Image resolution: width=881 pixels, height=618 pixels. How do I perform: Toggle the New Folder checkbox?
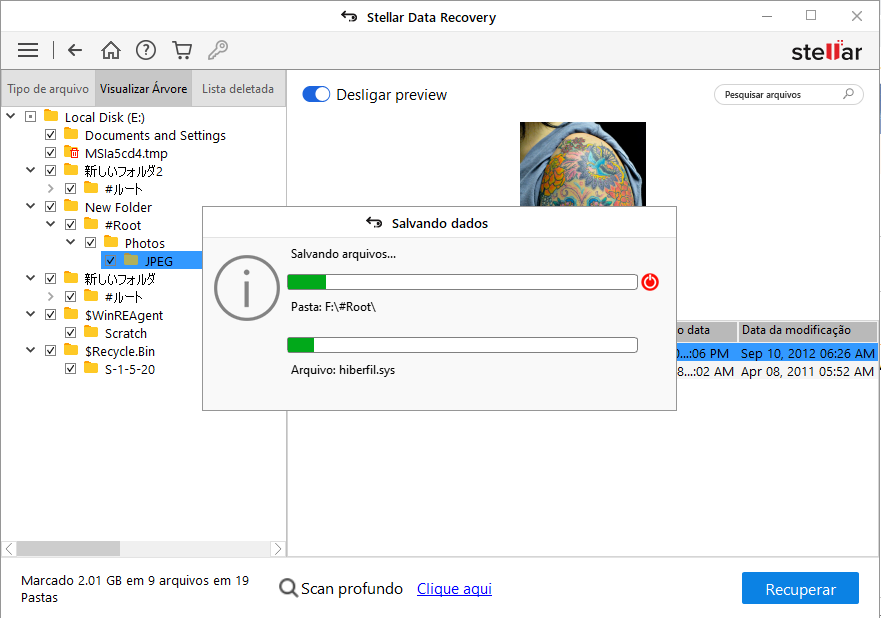pos(51,207)
